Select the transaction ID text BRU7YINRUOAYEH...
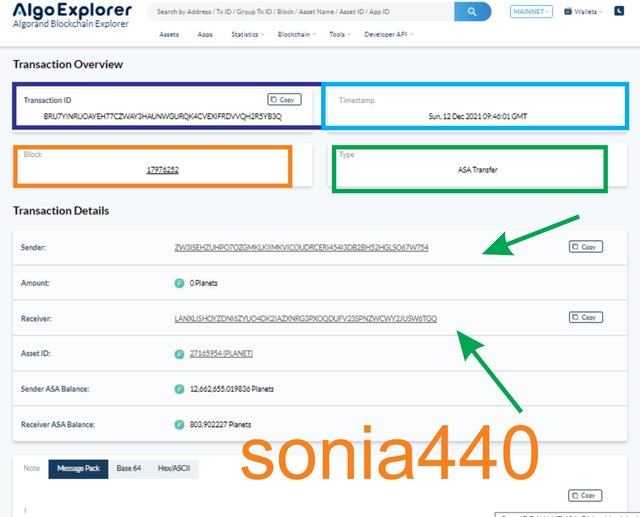Viewport: 640px width, 517px height. [x=162, y=116]
